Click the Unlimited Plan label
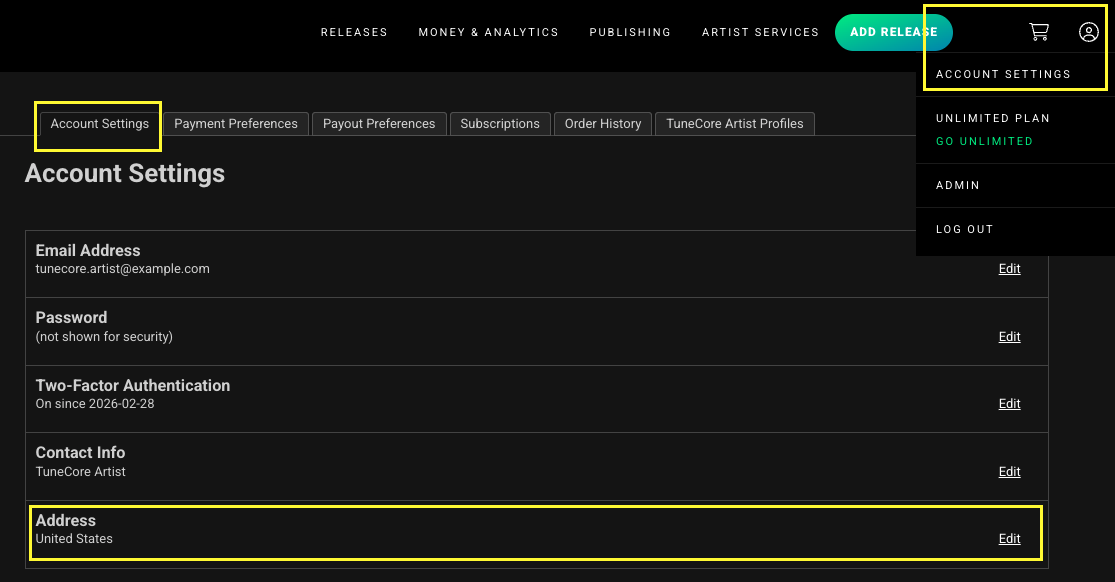1115x582 pixels. [x=993, y=118]
